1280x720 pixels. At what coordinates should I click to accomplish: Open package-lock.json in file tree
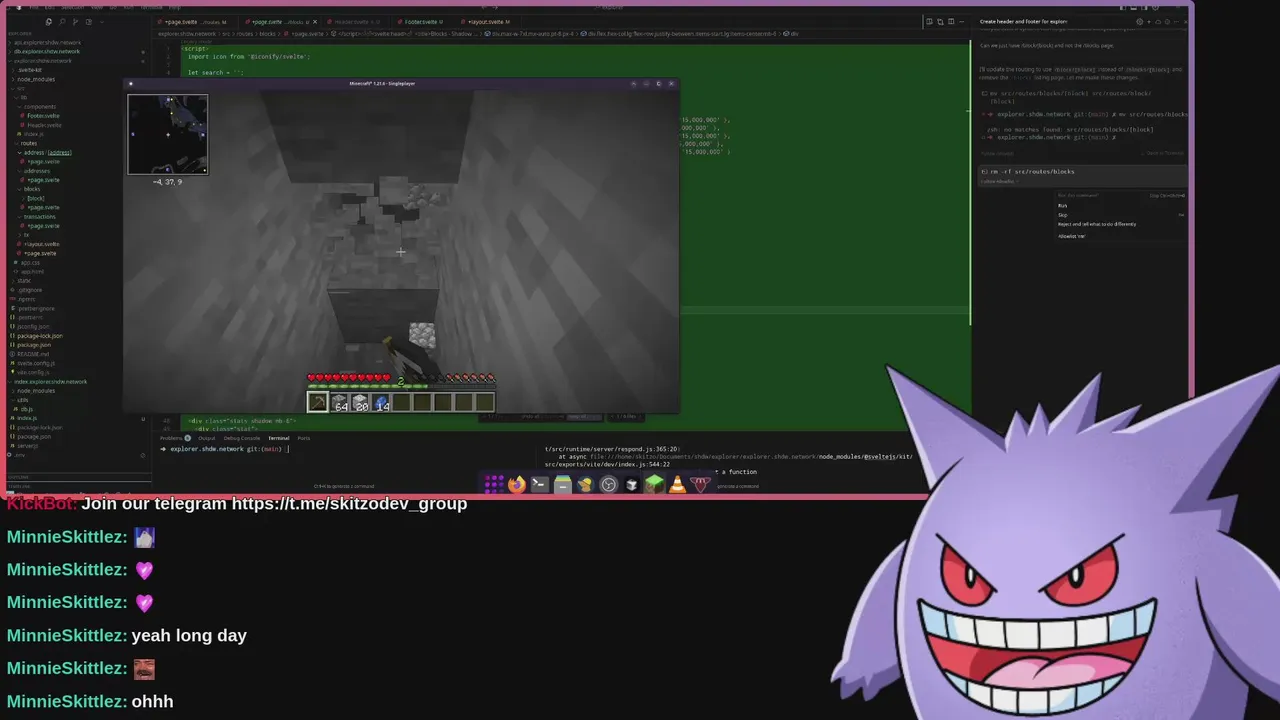(x=40, y=336)
